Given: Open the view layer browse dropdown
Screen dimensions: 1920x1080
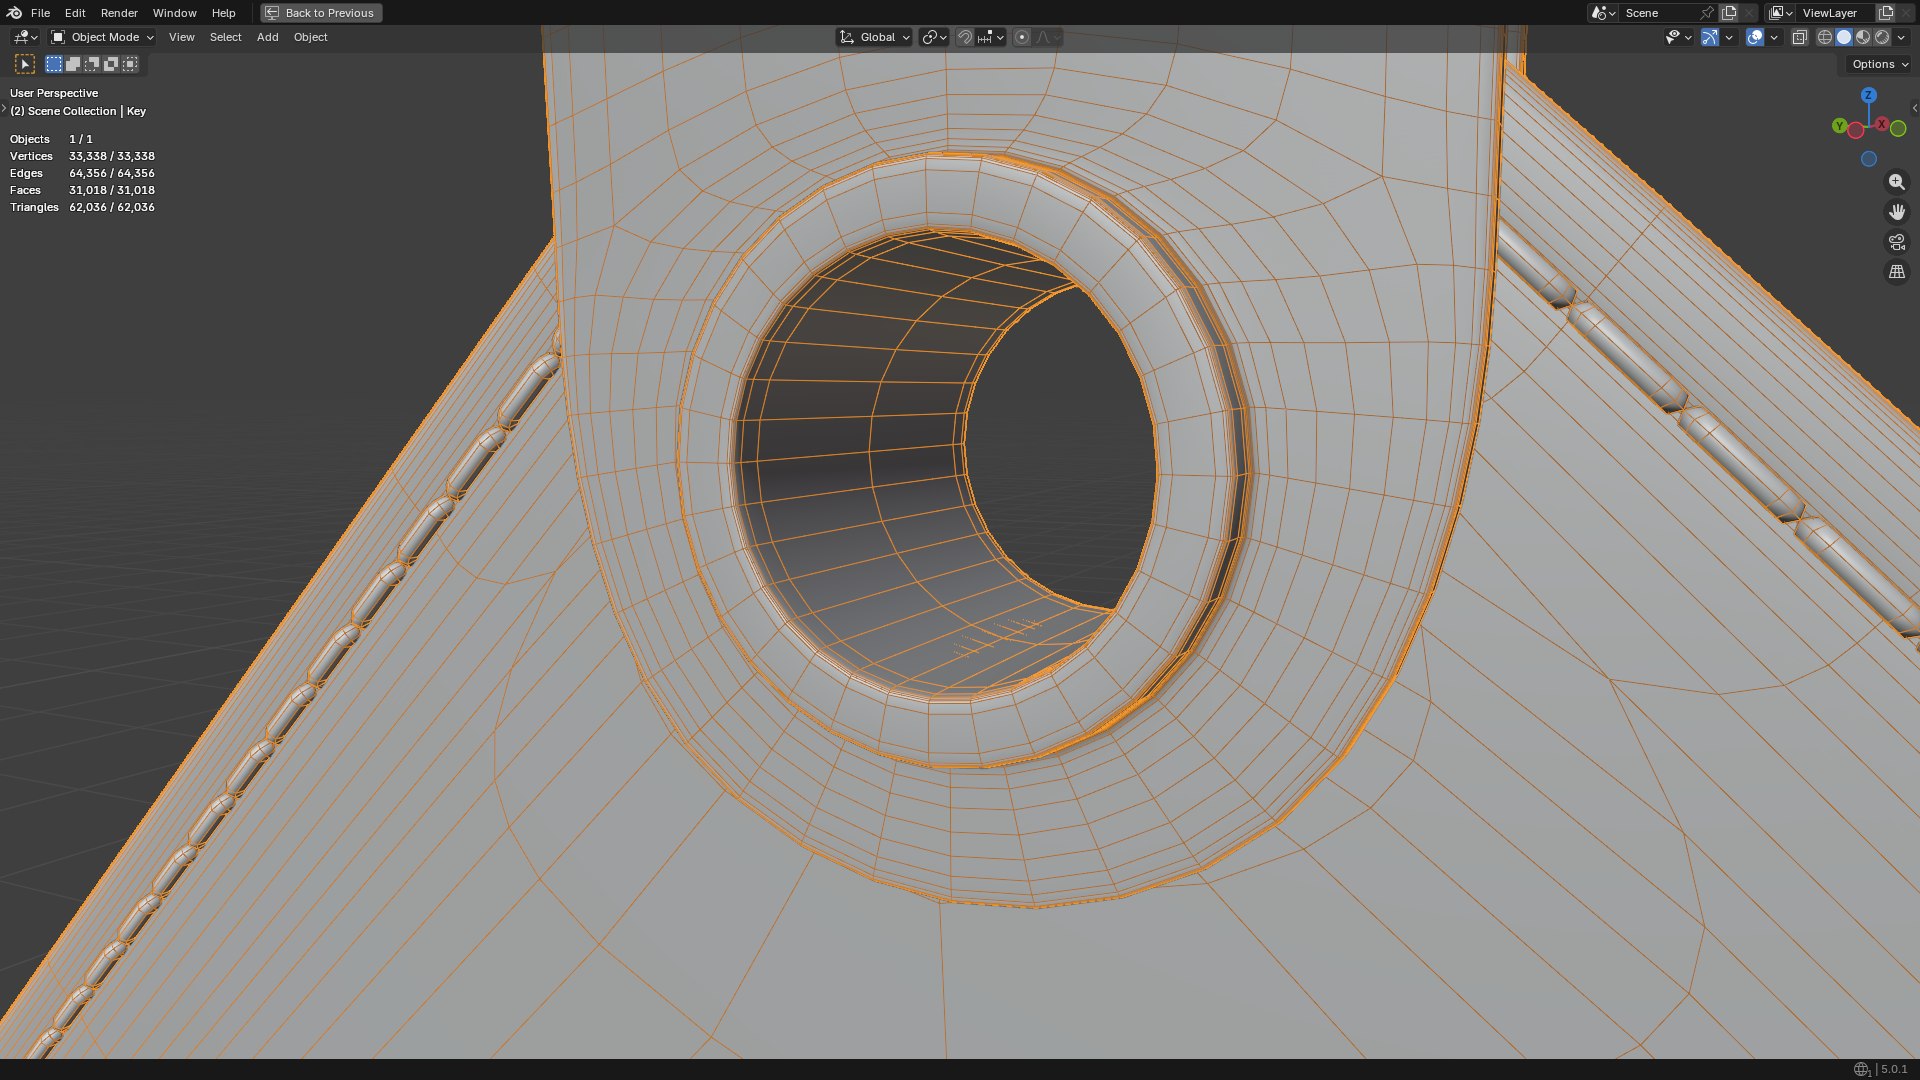Looking at the screenshot, I should pyautogui.click(x=1780, y=13).
